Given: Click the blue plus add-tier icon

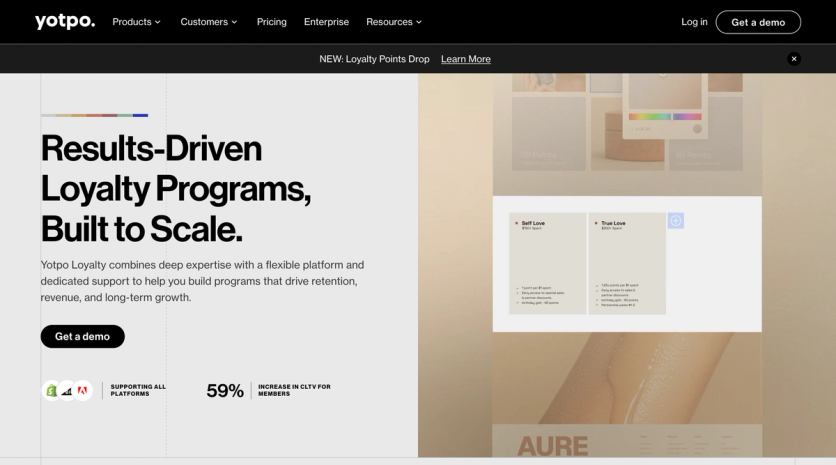Looking at the screenshot, I should 676,221.
